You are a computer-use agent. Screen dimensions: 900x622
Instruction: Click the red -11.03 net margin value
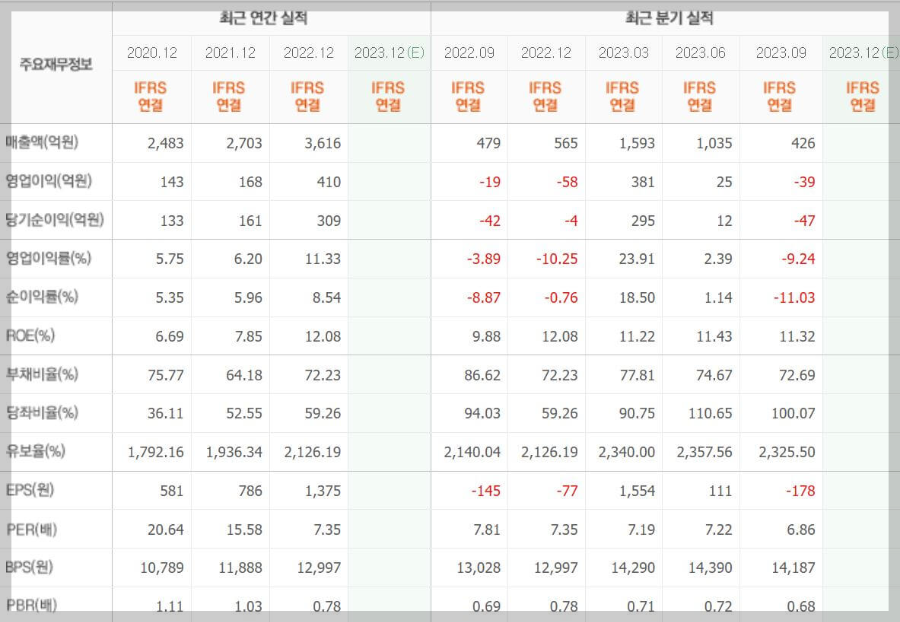point(794,297)
